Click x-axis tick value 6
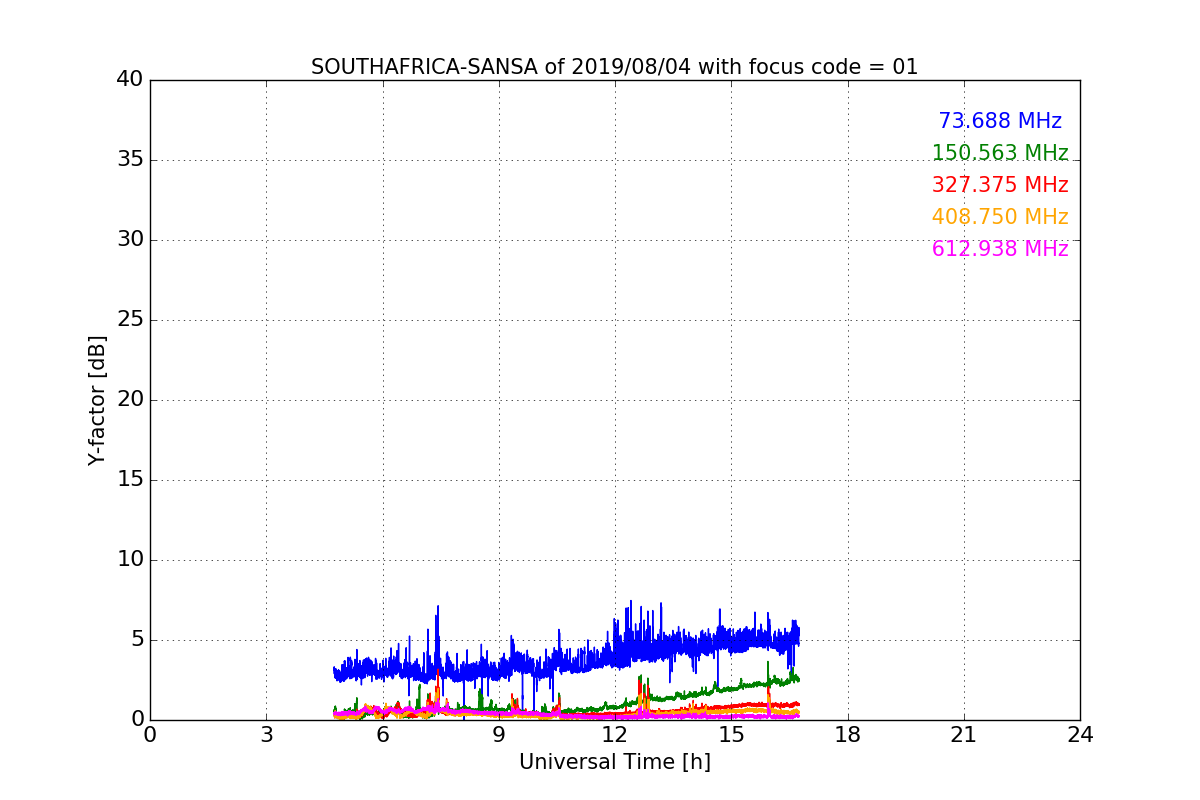The height and width of the screenshot is (800, 1200). click(x=382, y=735)
